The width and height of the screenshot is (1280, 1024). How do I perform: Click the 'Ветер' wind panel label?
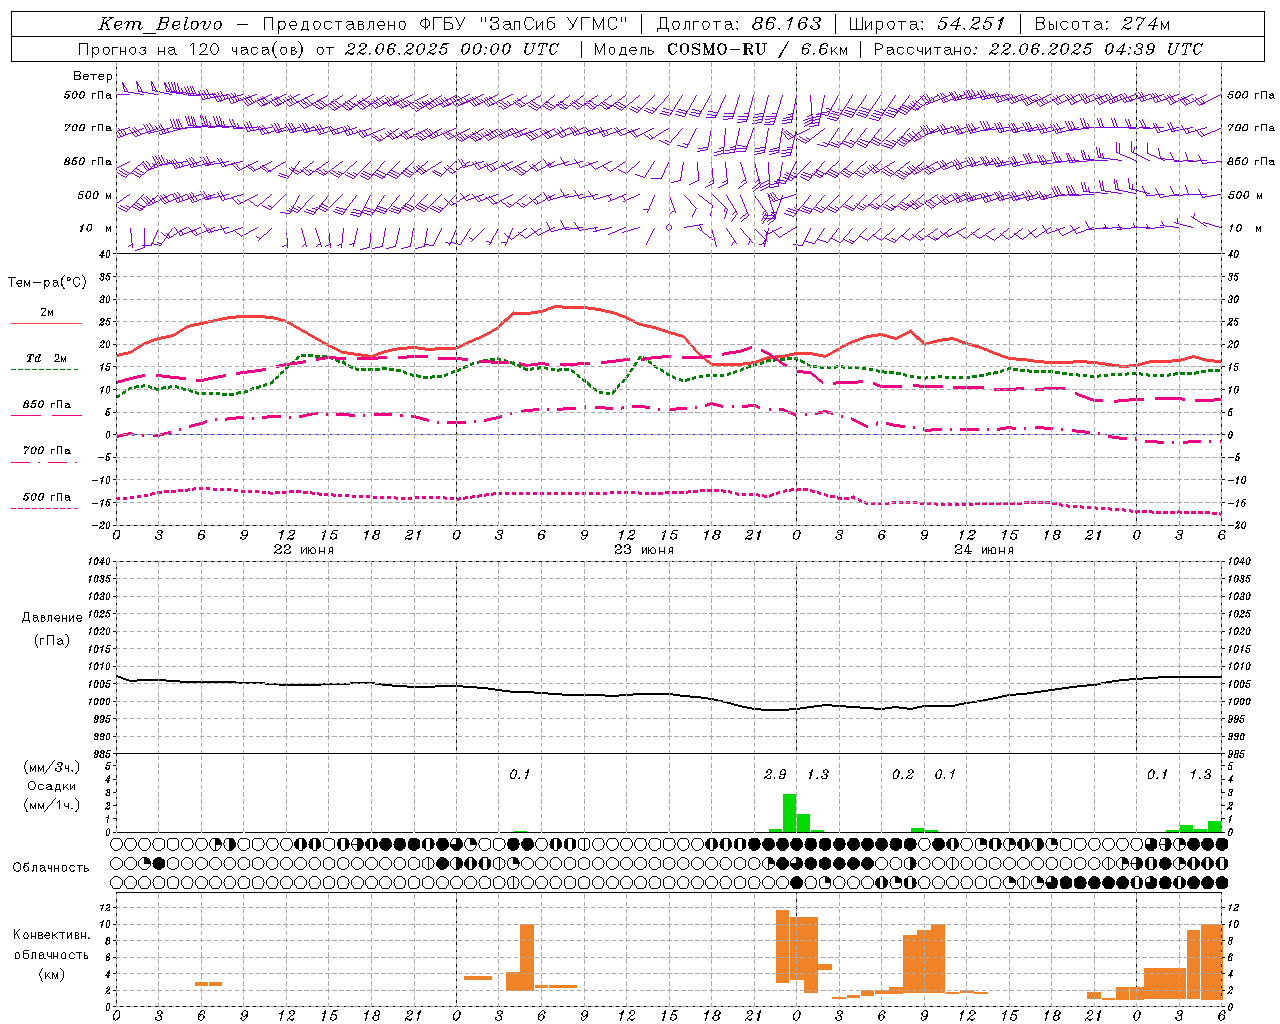pyautogui.click(x=92, y=76)
